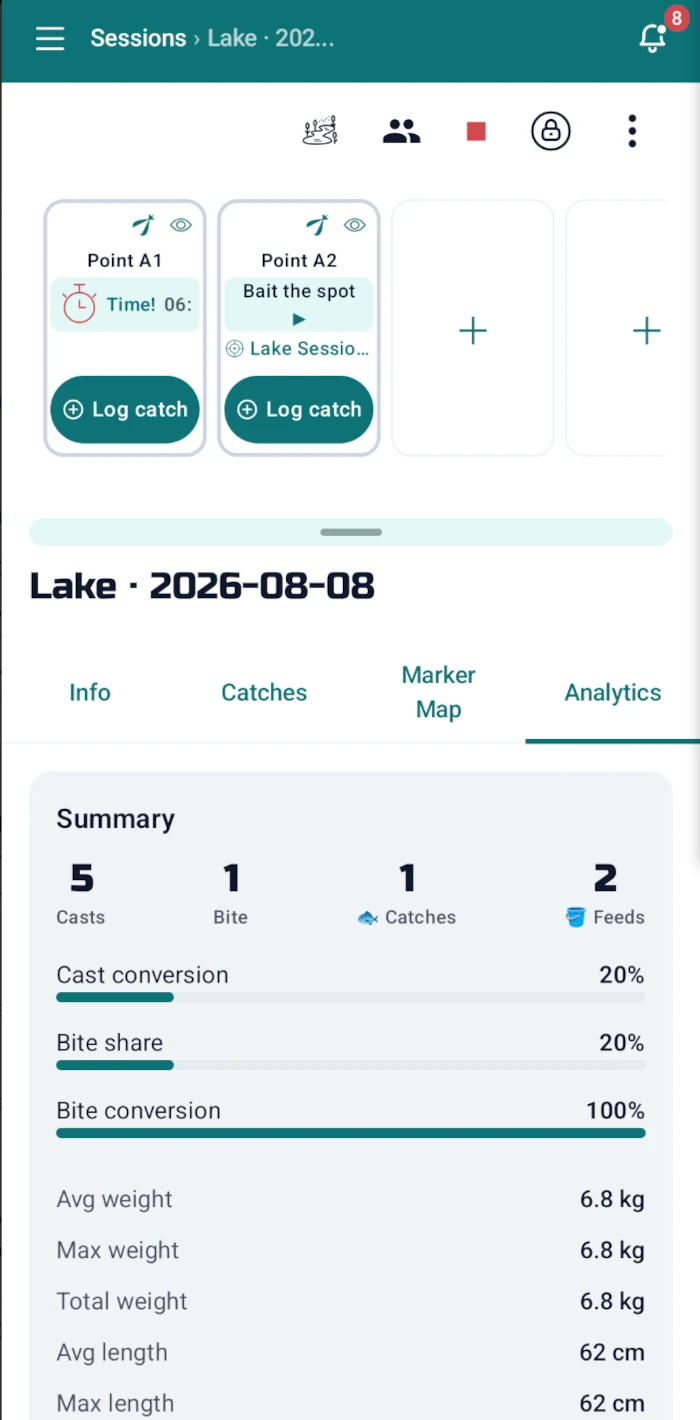Open the session participants people icon
The height and width of the screenshot is (1420, 700).
point(401,131)
